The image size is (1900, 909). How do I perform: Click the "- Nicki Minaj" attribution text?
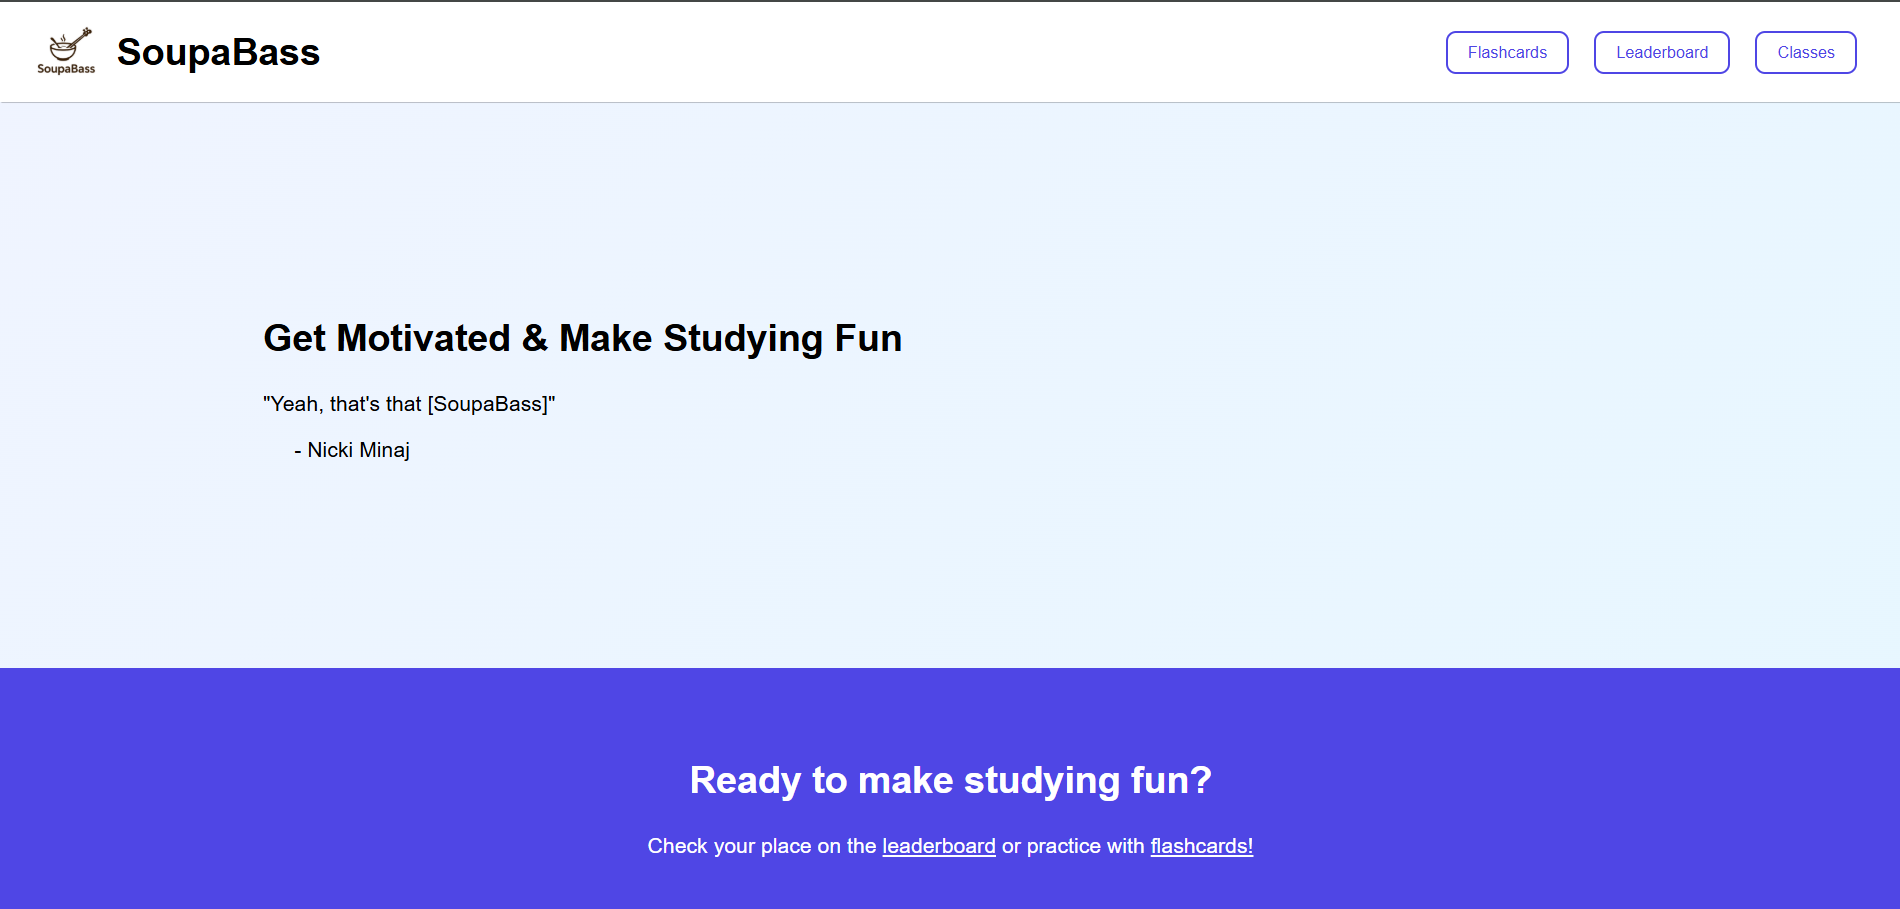352,450
